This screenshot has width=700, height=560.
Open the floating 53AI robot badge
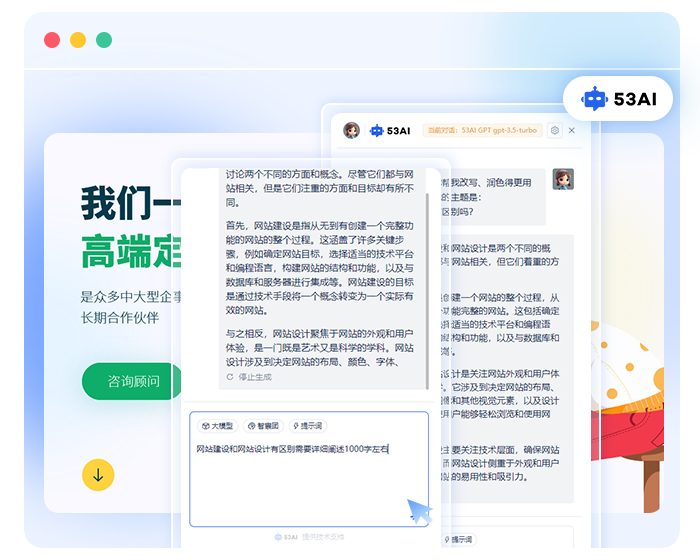click(x=618, y=99)
